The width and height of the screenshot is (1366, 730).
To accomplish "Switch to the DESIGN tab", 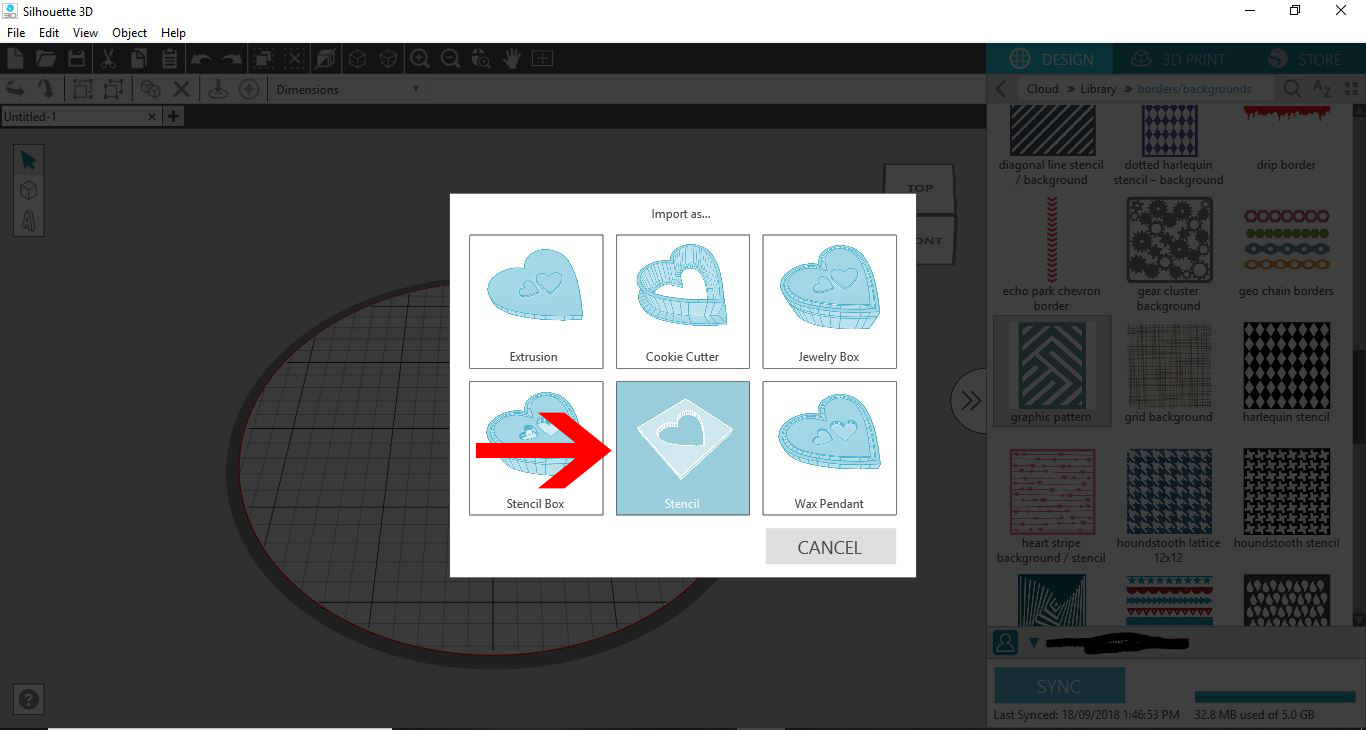I will point(1051,59).
